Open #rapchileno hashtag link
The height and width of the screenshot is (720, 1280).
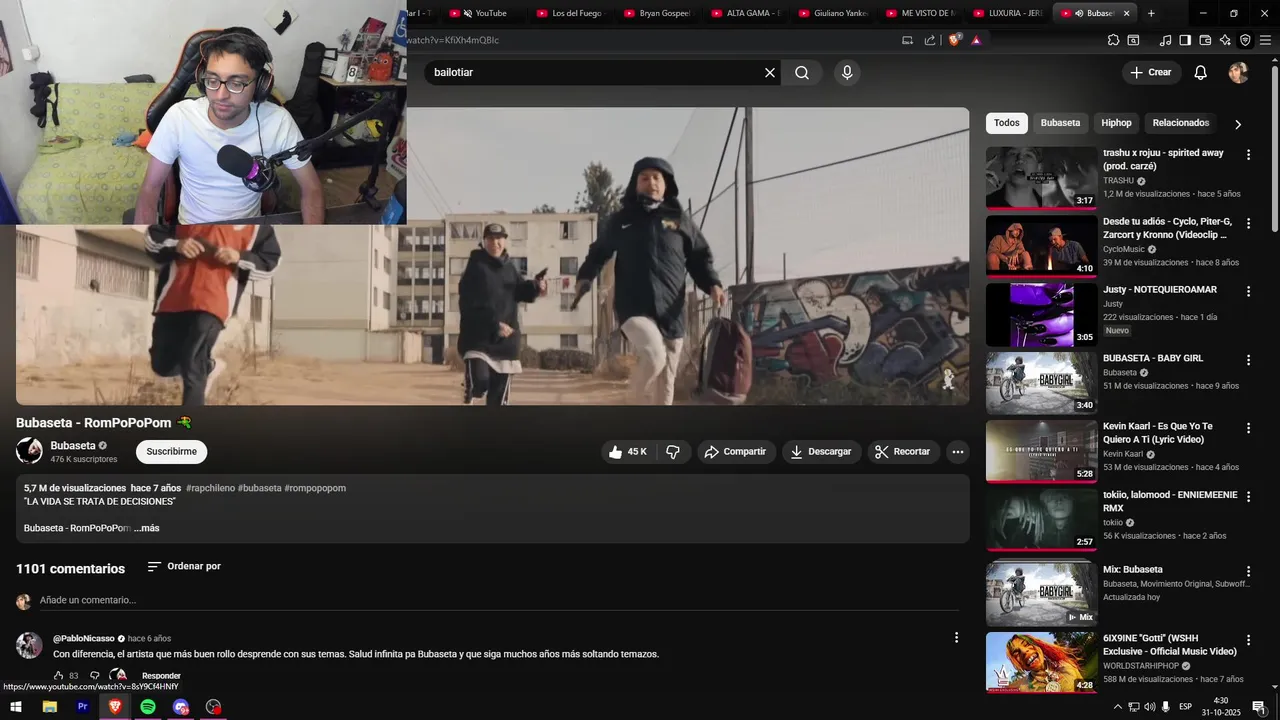pyautogui.click(x=210, y=488)
